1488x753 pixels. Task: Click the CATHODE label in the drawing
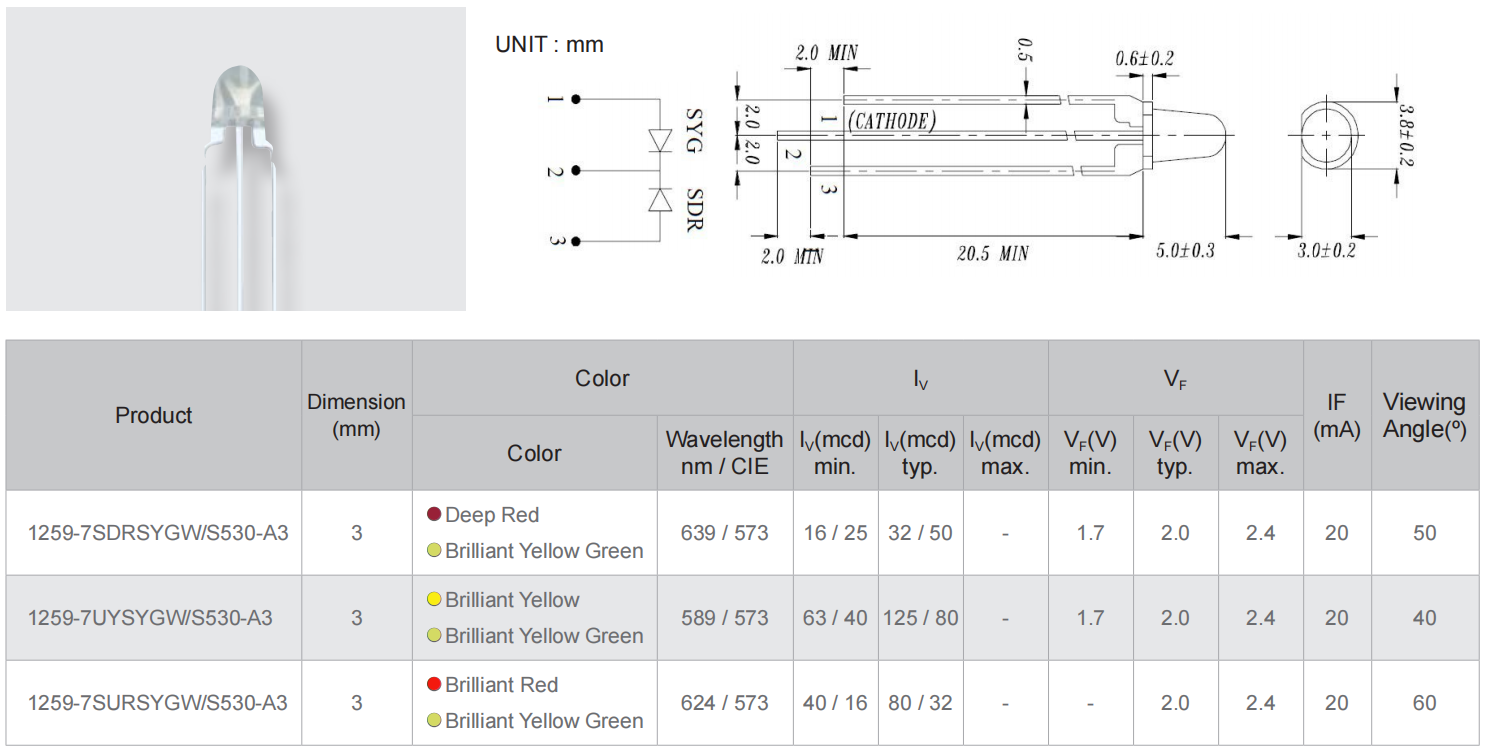892,121
